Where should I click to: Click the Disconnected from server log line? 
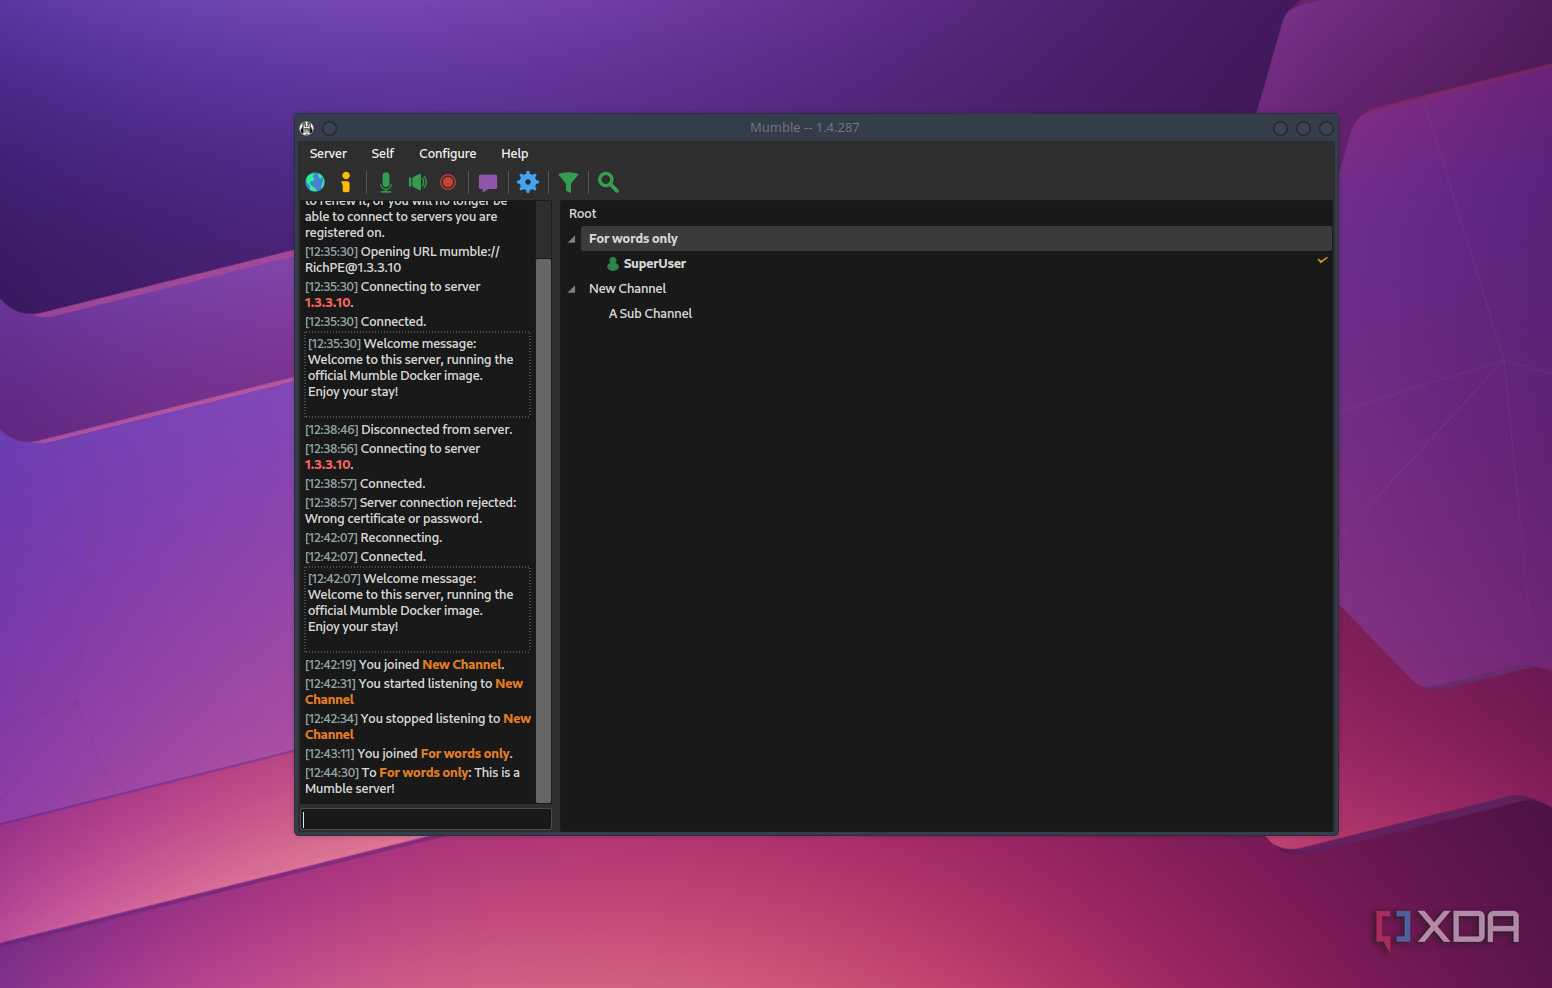pos(409,430)
